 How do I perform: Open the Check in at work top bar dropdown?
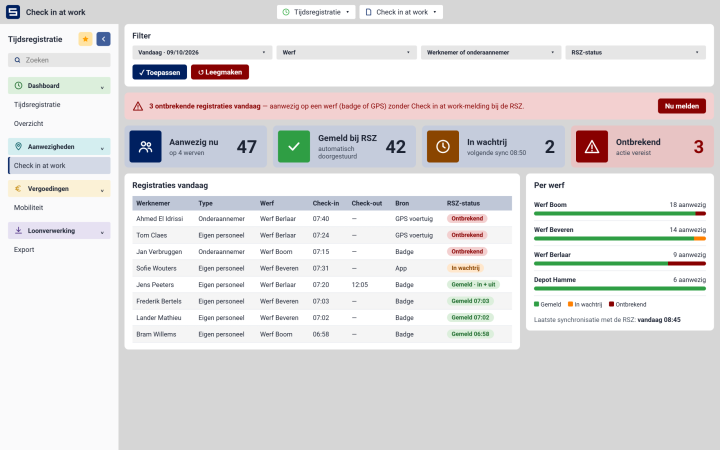click(x=401, y=12)
